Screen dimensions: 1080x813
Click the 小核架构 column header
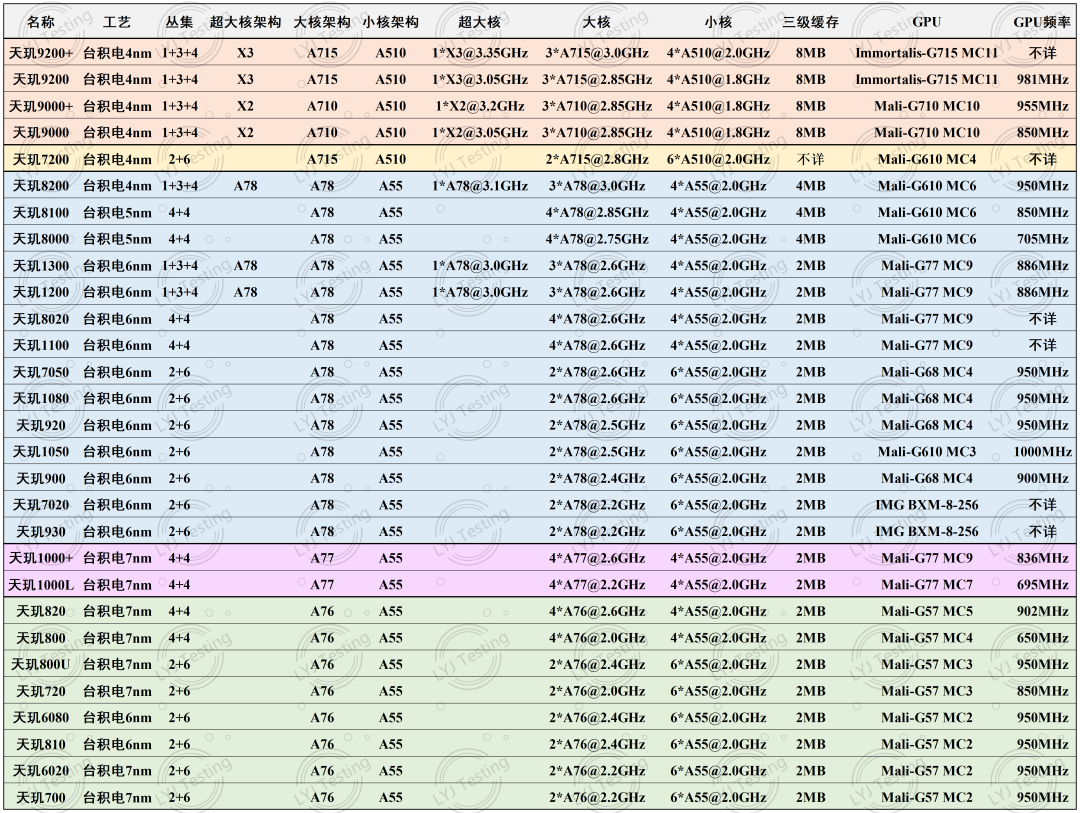pos(391,22)
